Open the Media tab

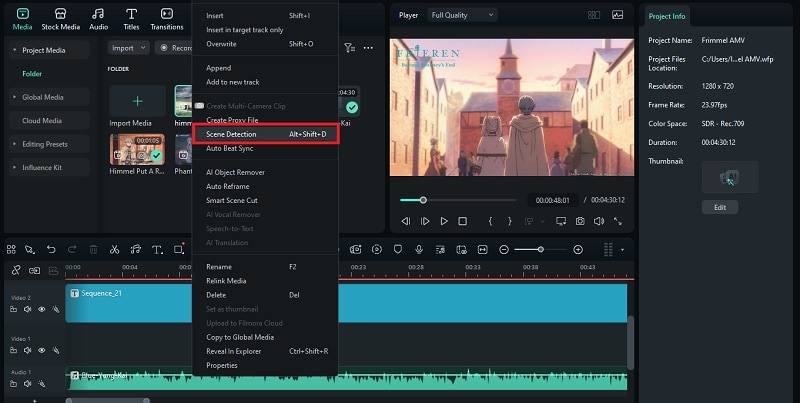(22, 19)
